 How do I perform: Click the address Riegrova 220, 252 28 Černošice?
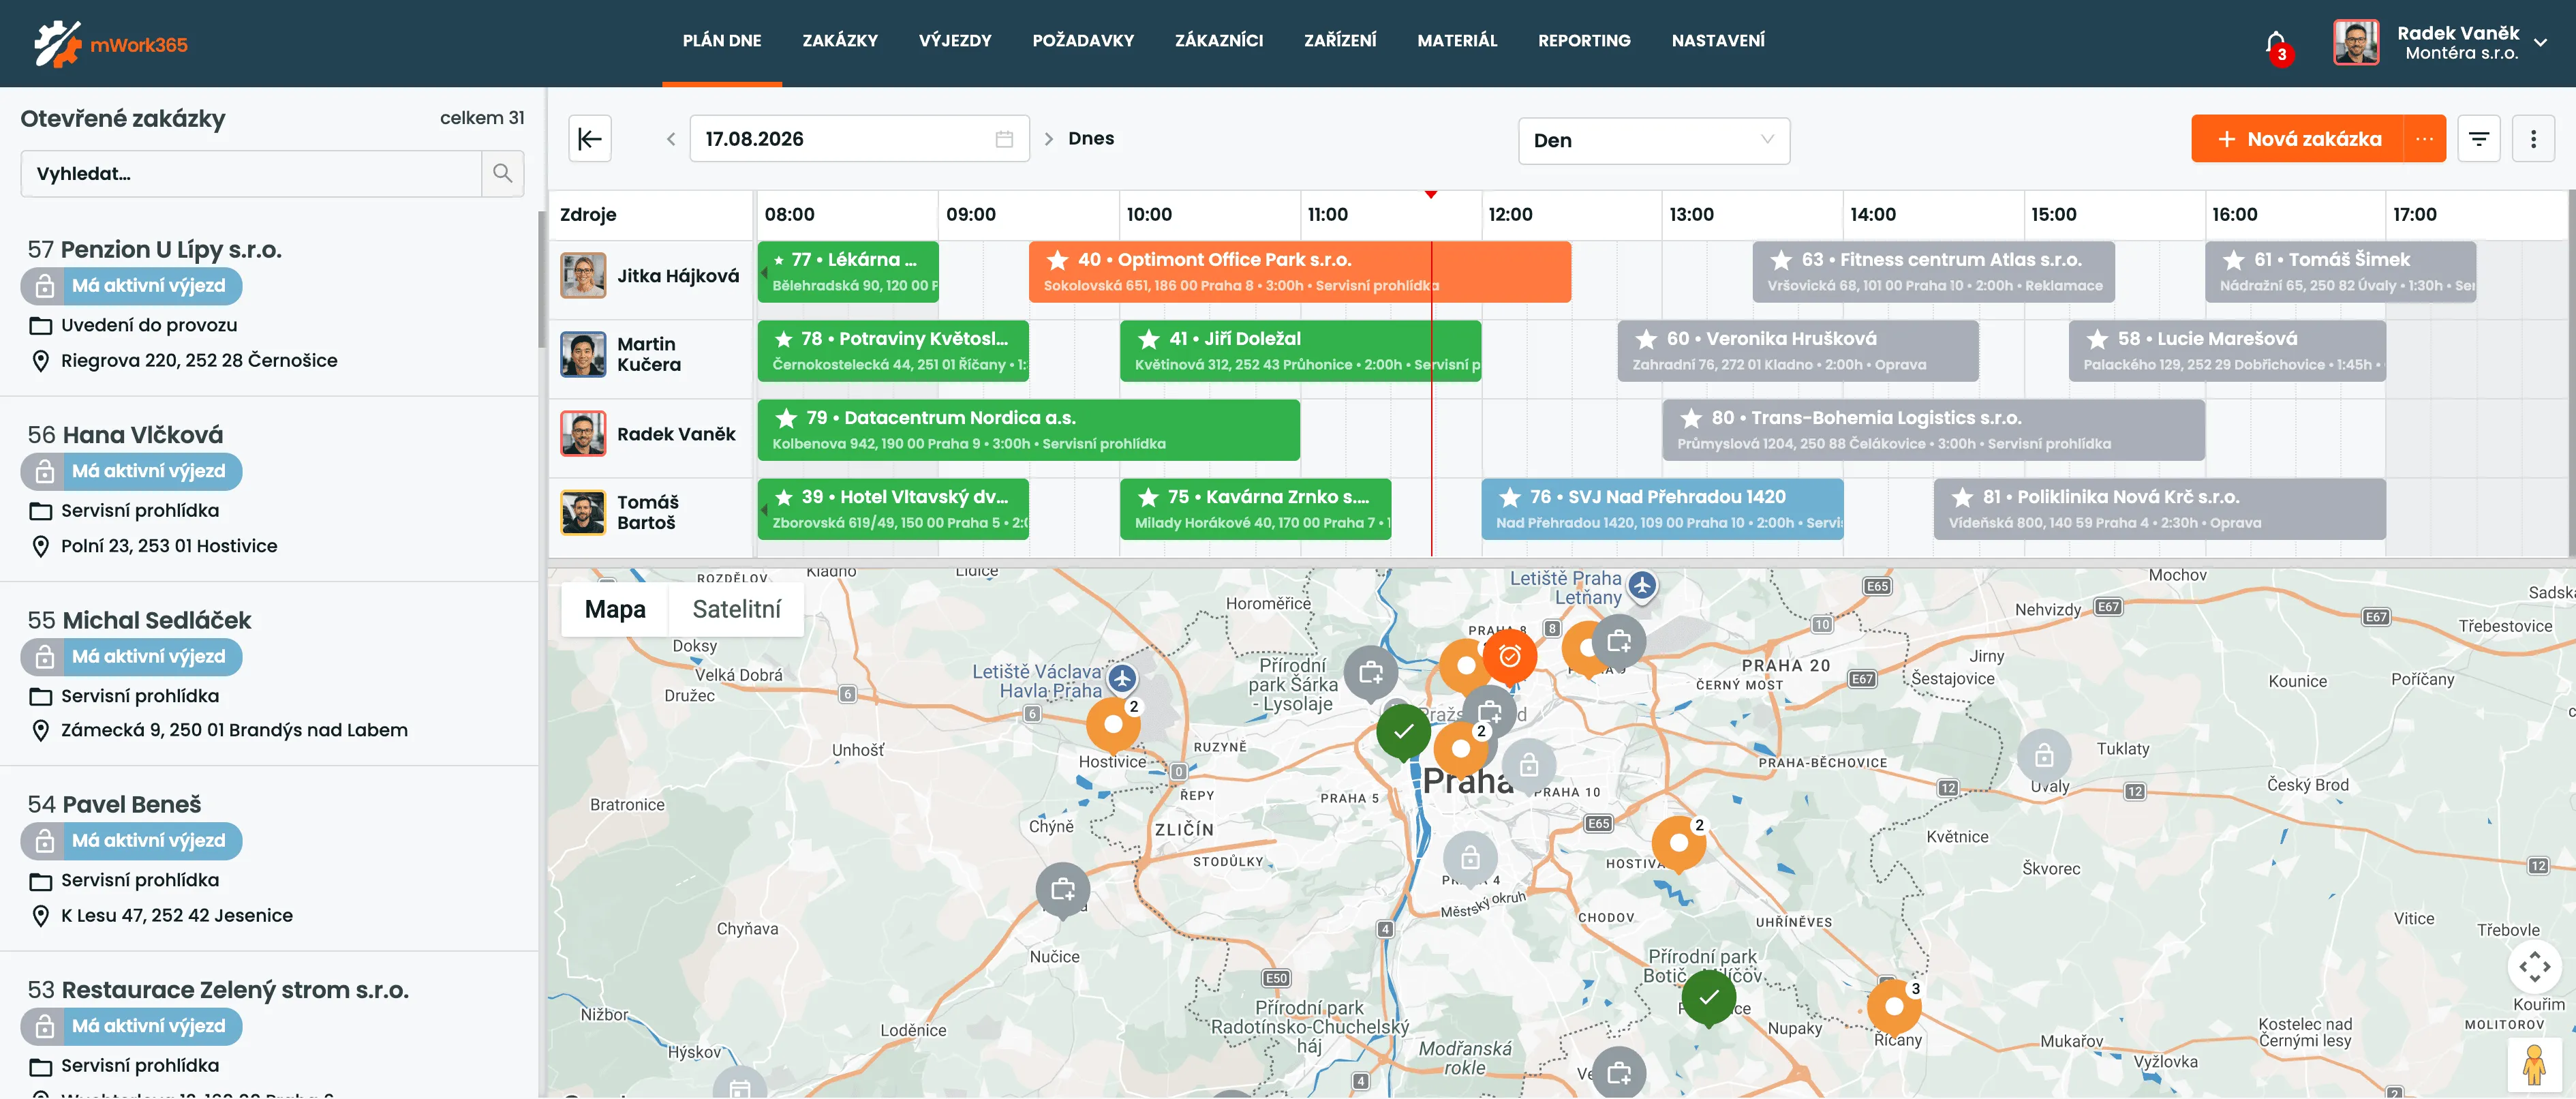(x=199, y=361)
